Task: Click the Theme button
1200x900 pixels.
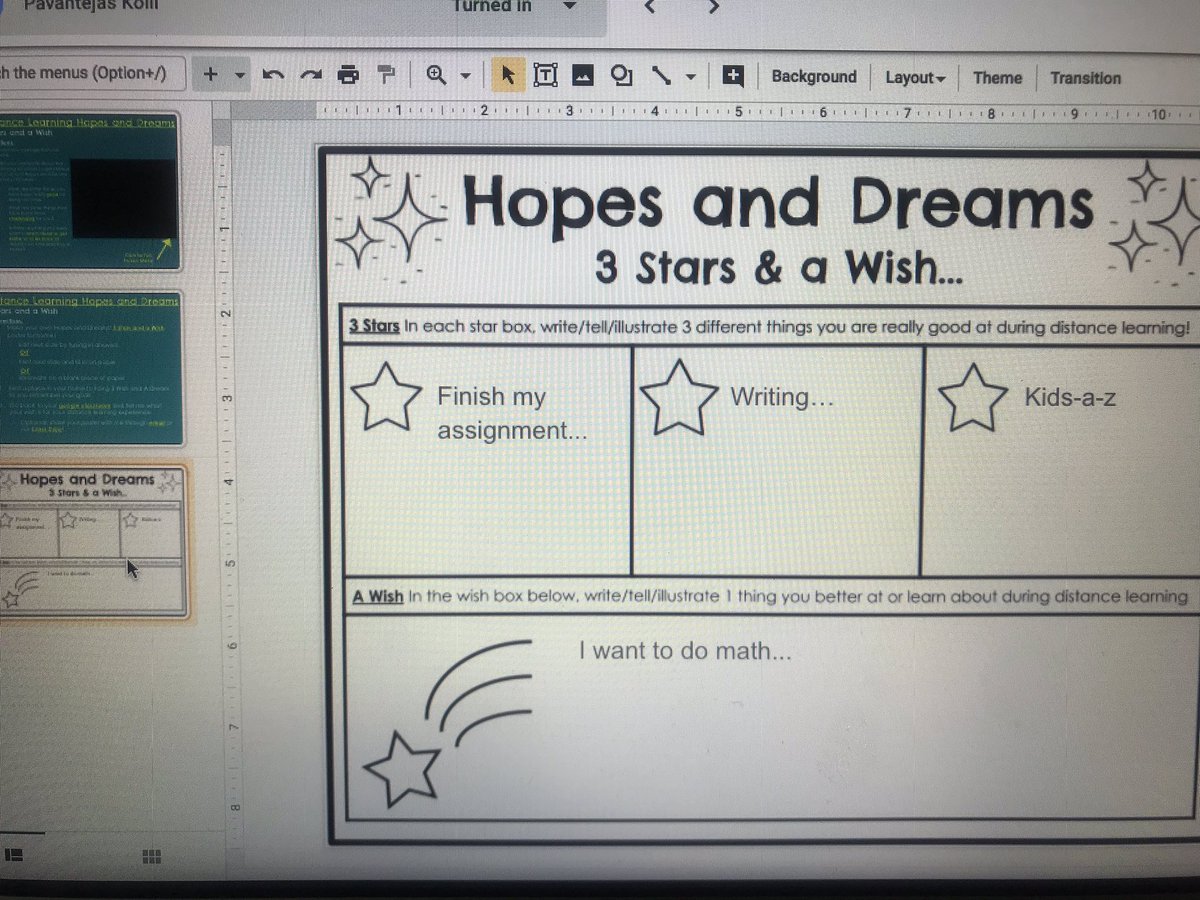Action: tap(997, 78)
